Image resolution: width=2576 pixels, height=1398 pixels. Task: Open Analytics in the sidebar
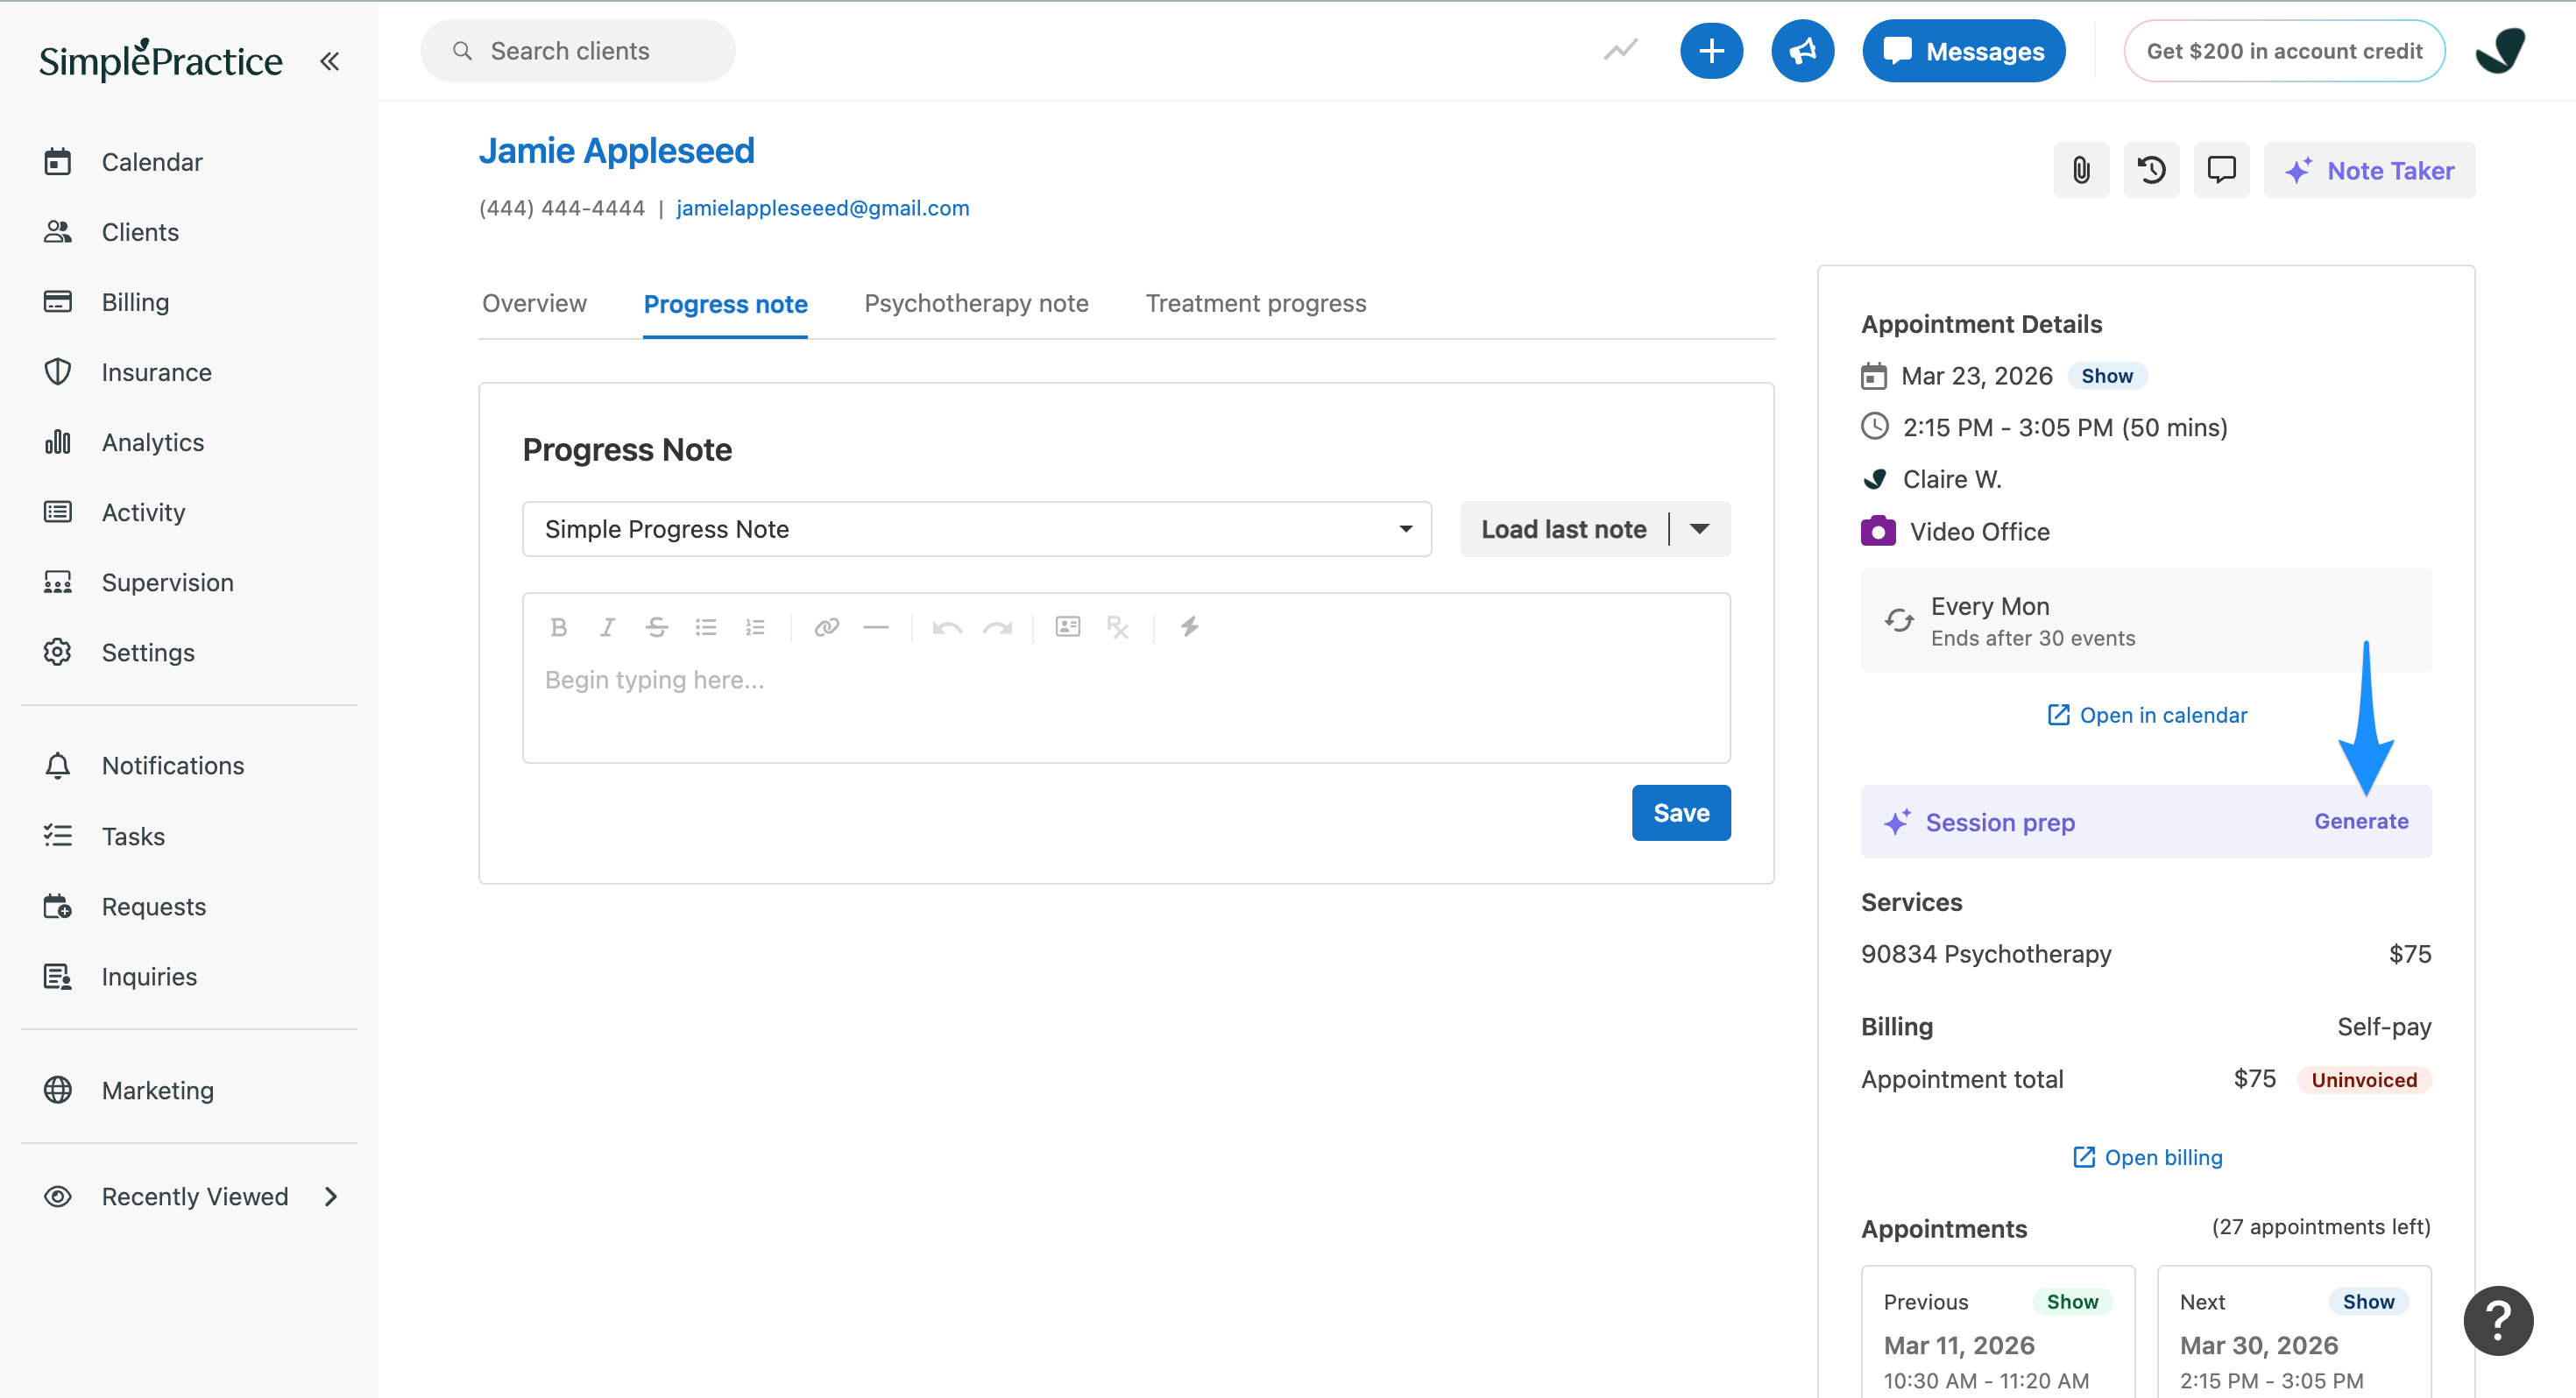(152, 442)
